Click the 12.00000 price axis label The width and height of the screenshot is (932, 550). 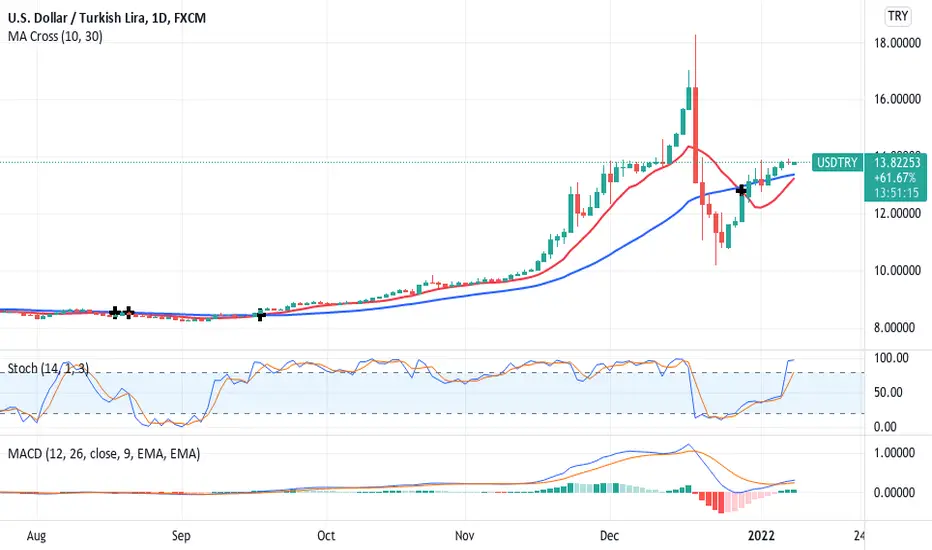pos(897,213)
